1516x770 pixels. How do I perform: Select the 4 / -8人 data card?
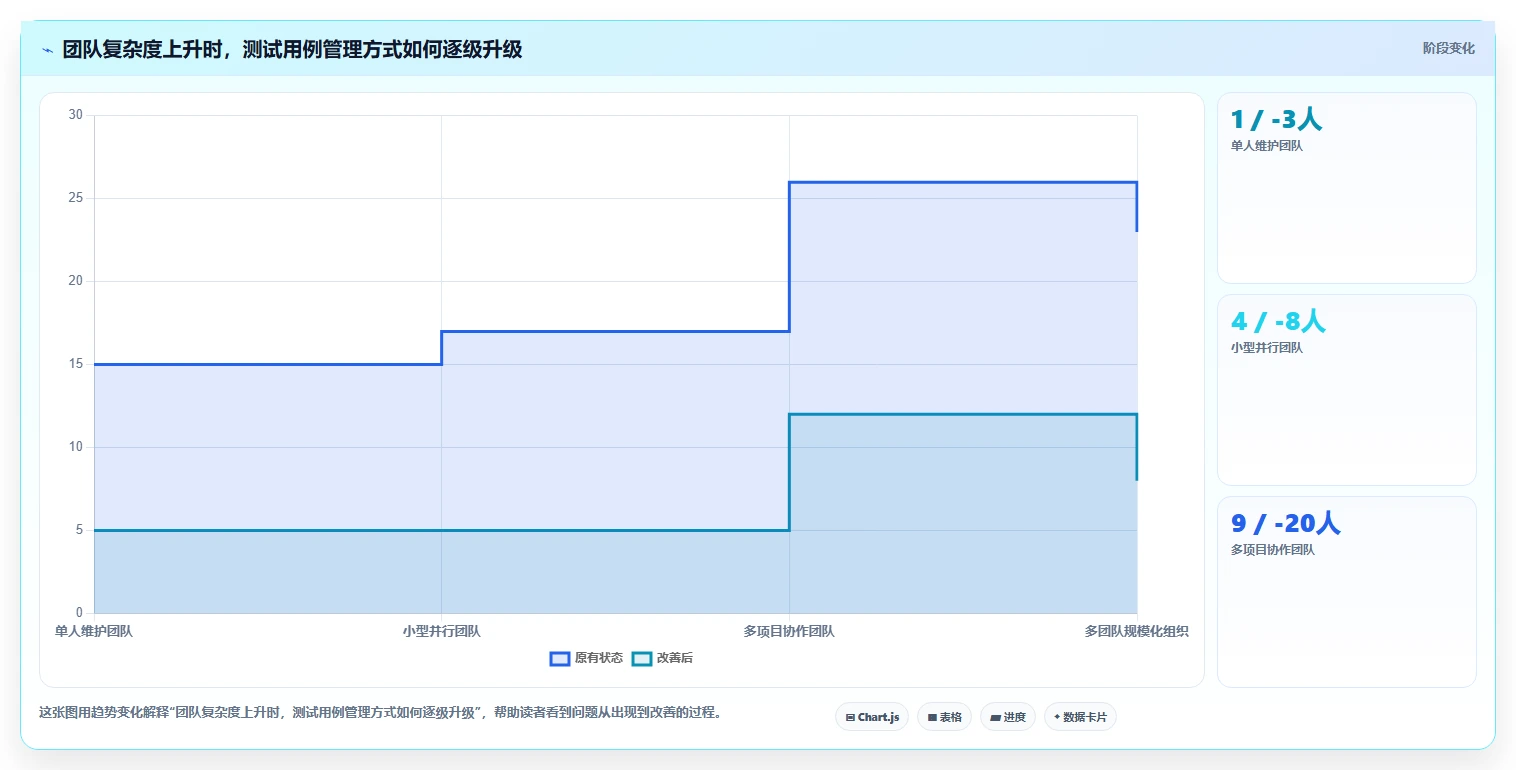pos(1346,390)
